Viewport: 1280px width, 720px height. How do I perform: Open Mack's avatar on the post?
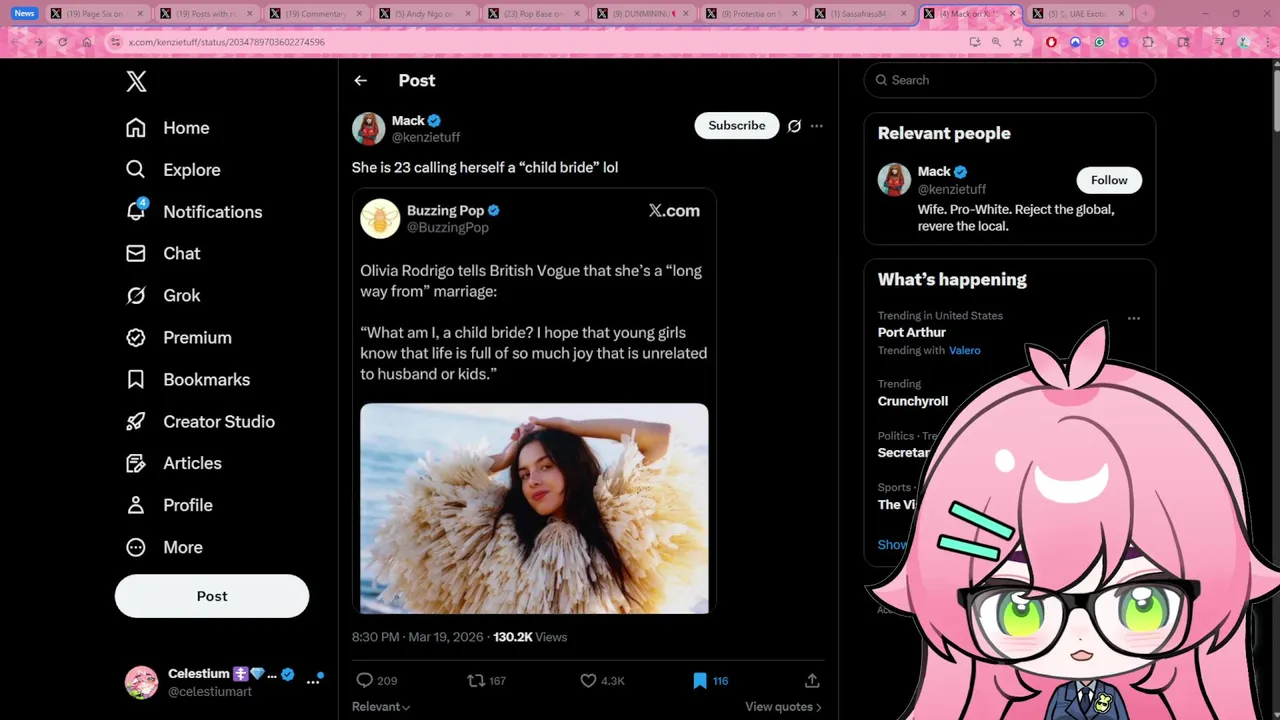click(368, 129)
